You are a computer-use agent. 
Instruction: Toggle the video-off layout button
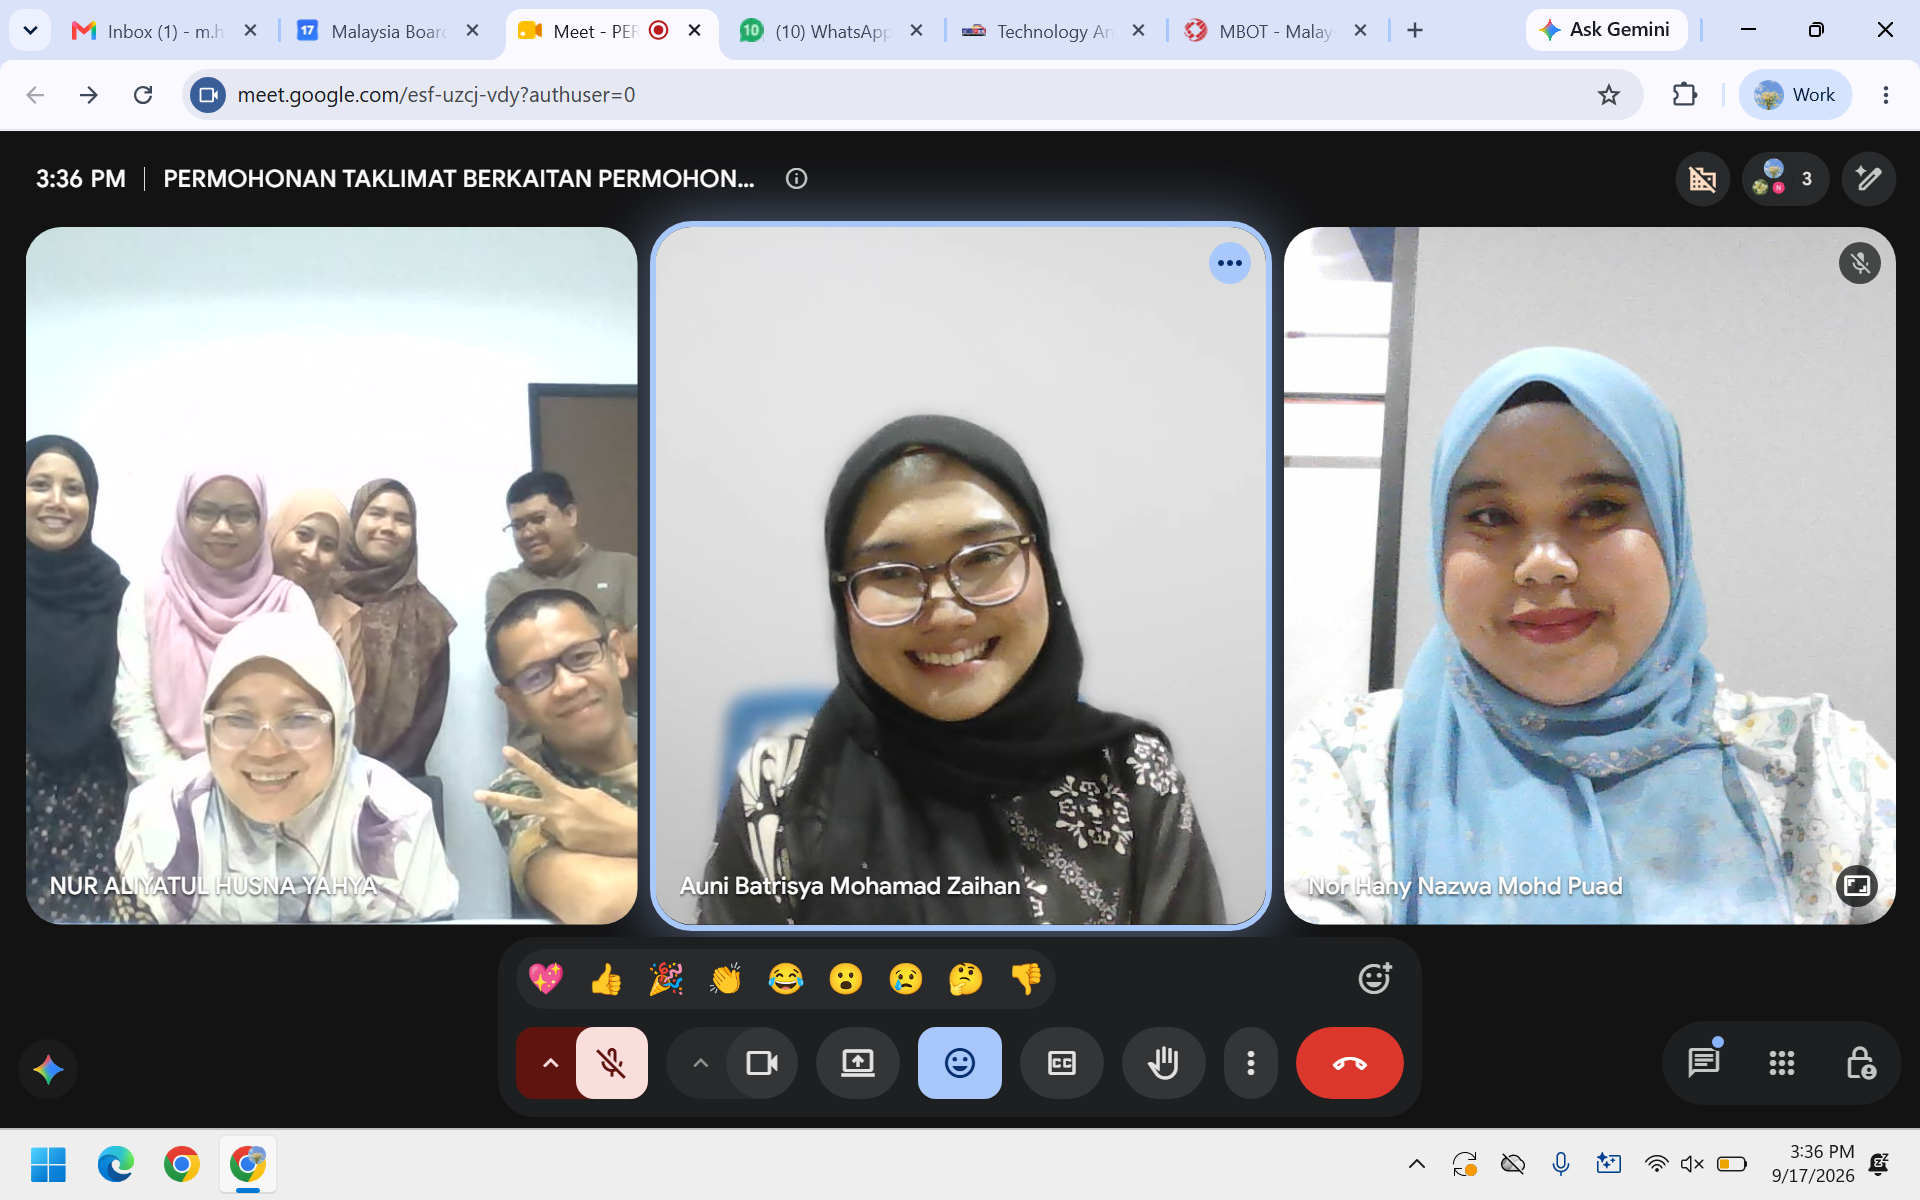(1703, 179)
